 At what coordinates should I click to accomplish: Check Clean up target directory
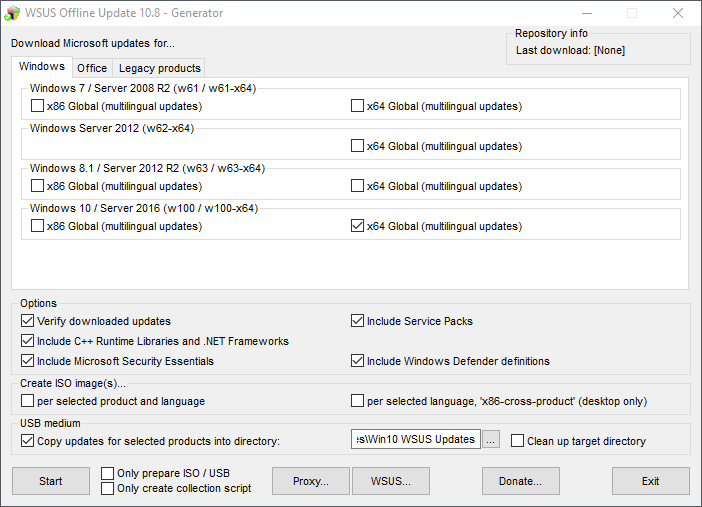517,441
